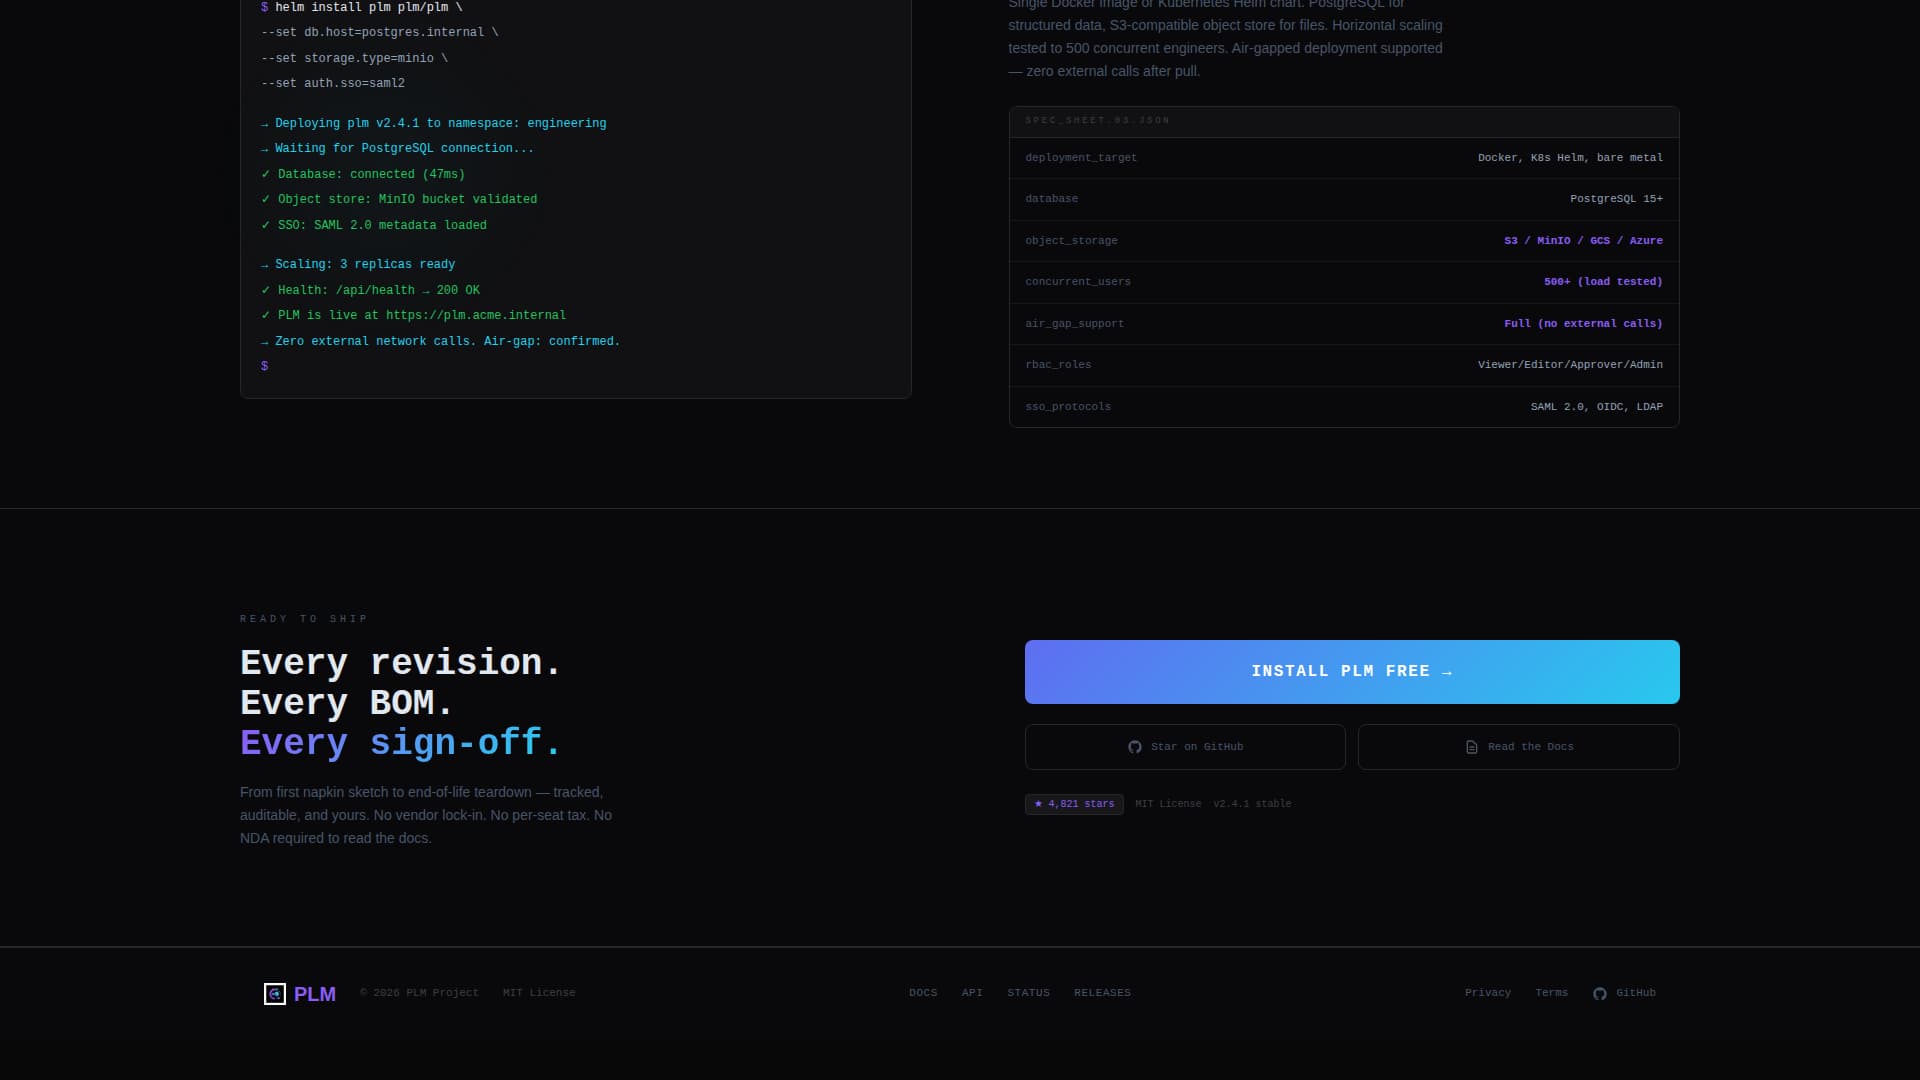Open the Privacy link
The image size is (1920, 1080).
(1488, 993)
